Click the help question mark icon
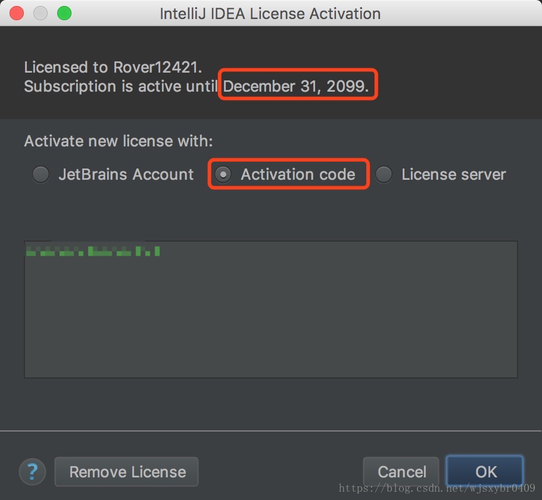The image size is (542, 500). point(32,472)
